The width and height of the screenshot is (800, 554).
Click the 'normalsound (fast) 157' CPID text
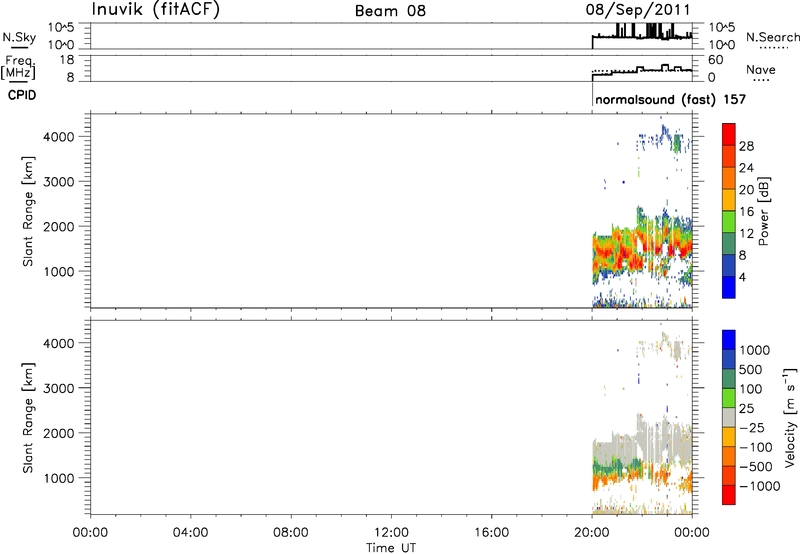(x=670, y=99)
